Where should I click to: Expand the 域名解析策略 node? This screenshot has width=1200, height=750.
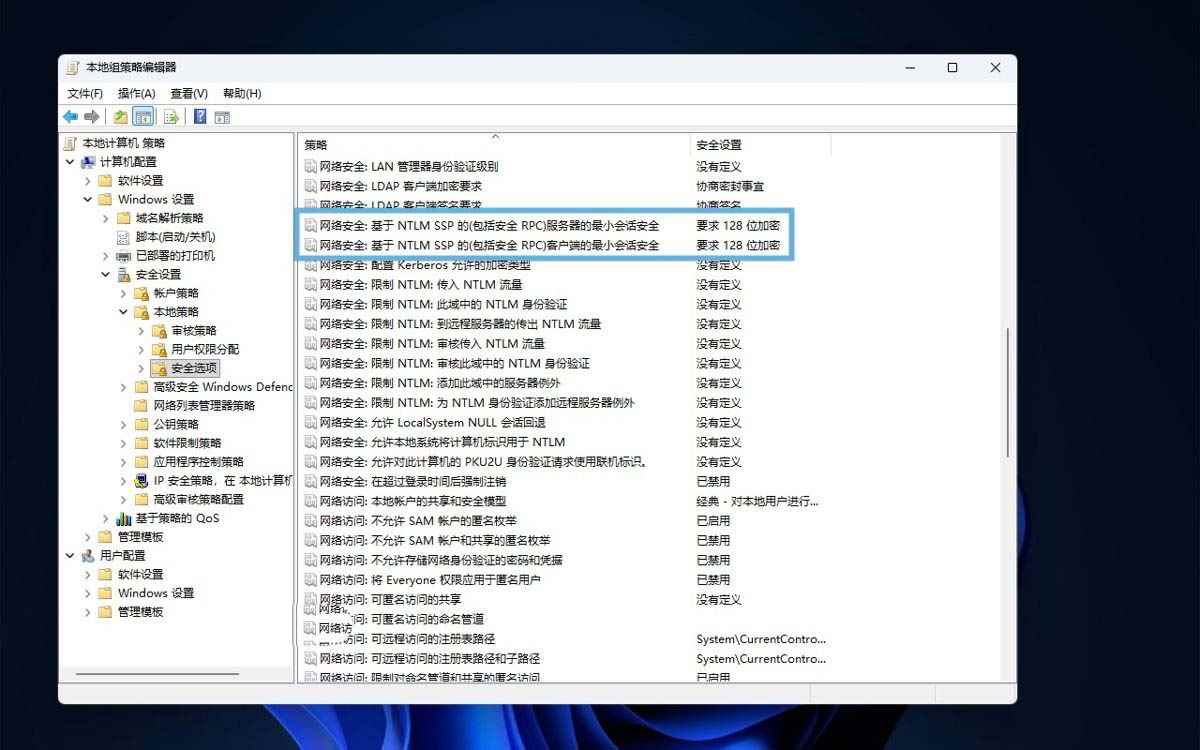point(106,218)
